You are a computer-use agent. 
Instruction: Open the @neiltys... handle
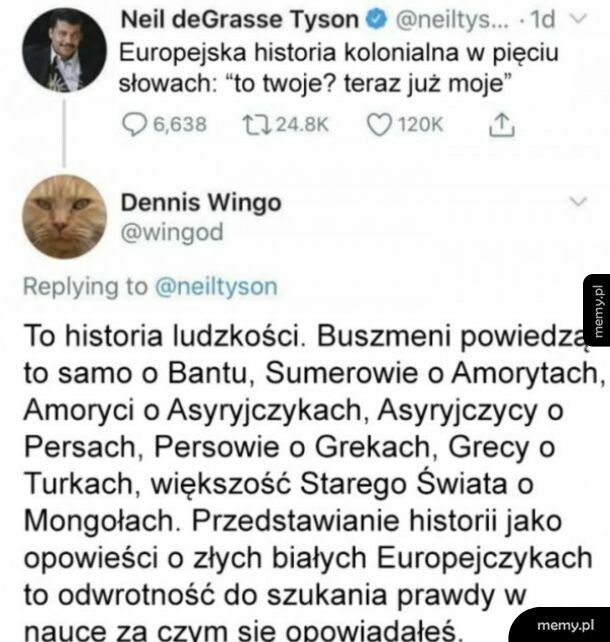pyautogui.click(x=451, y=19)
